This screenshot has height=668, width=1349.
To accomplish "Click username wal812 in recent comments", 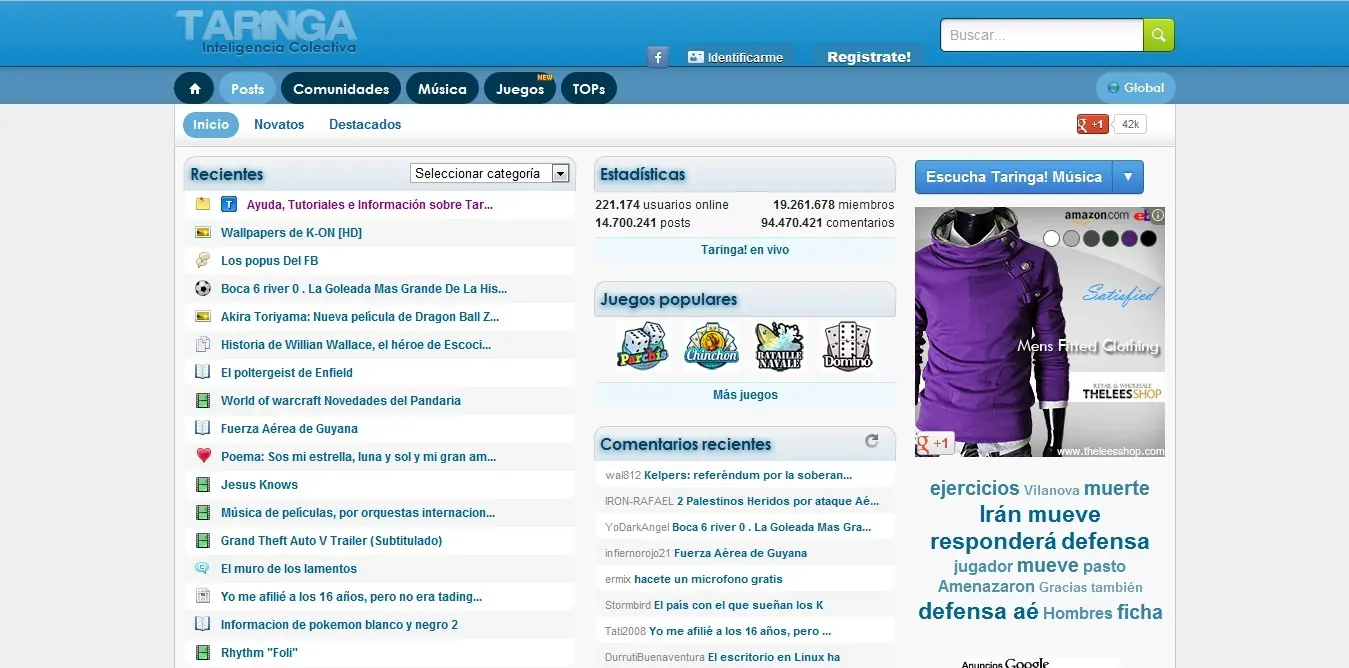I will tap(623, 475).
